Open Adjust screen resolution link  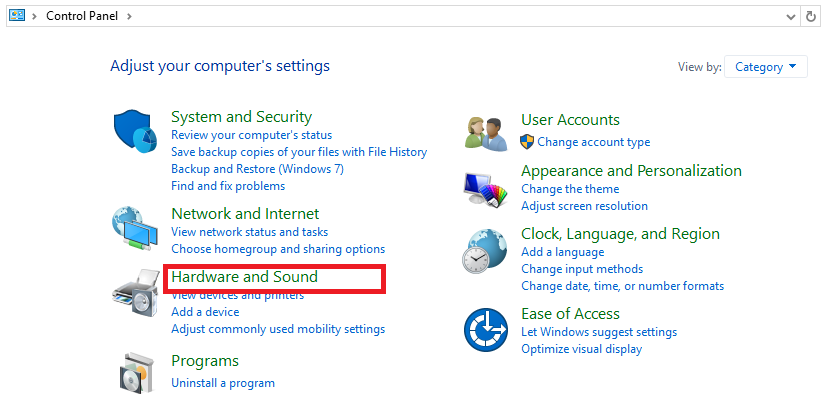click(584, 206)
